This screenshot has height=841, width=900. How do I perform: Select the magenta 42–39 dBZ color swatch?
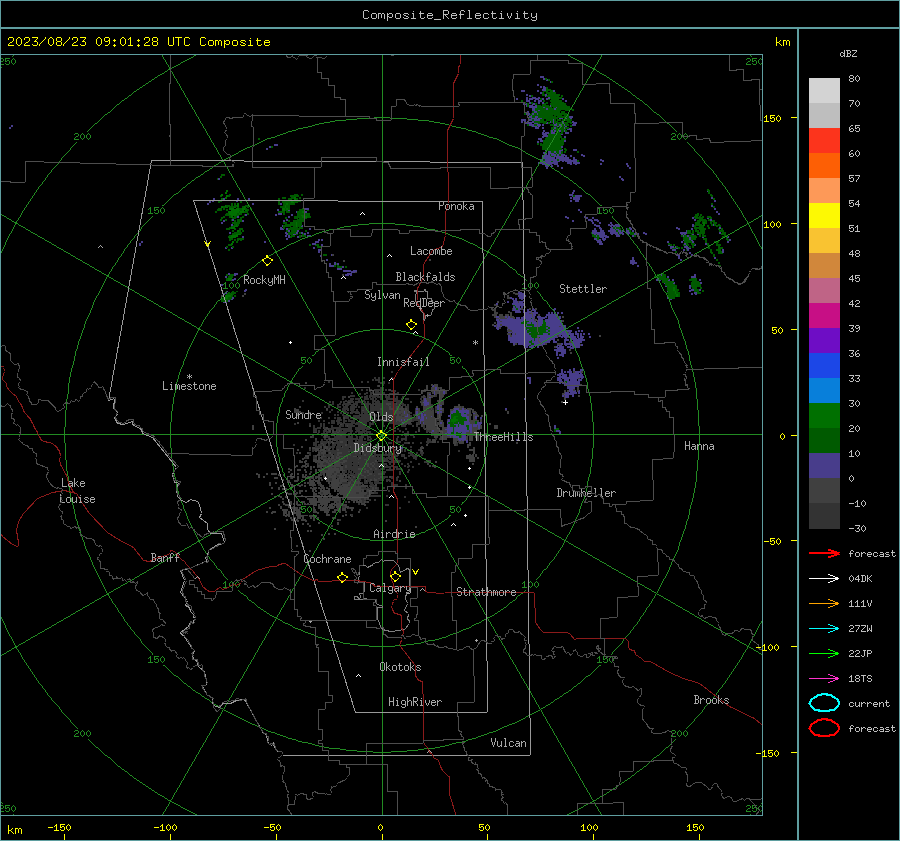coord(824,316)
